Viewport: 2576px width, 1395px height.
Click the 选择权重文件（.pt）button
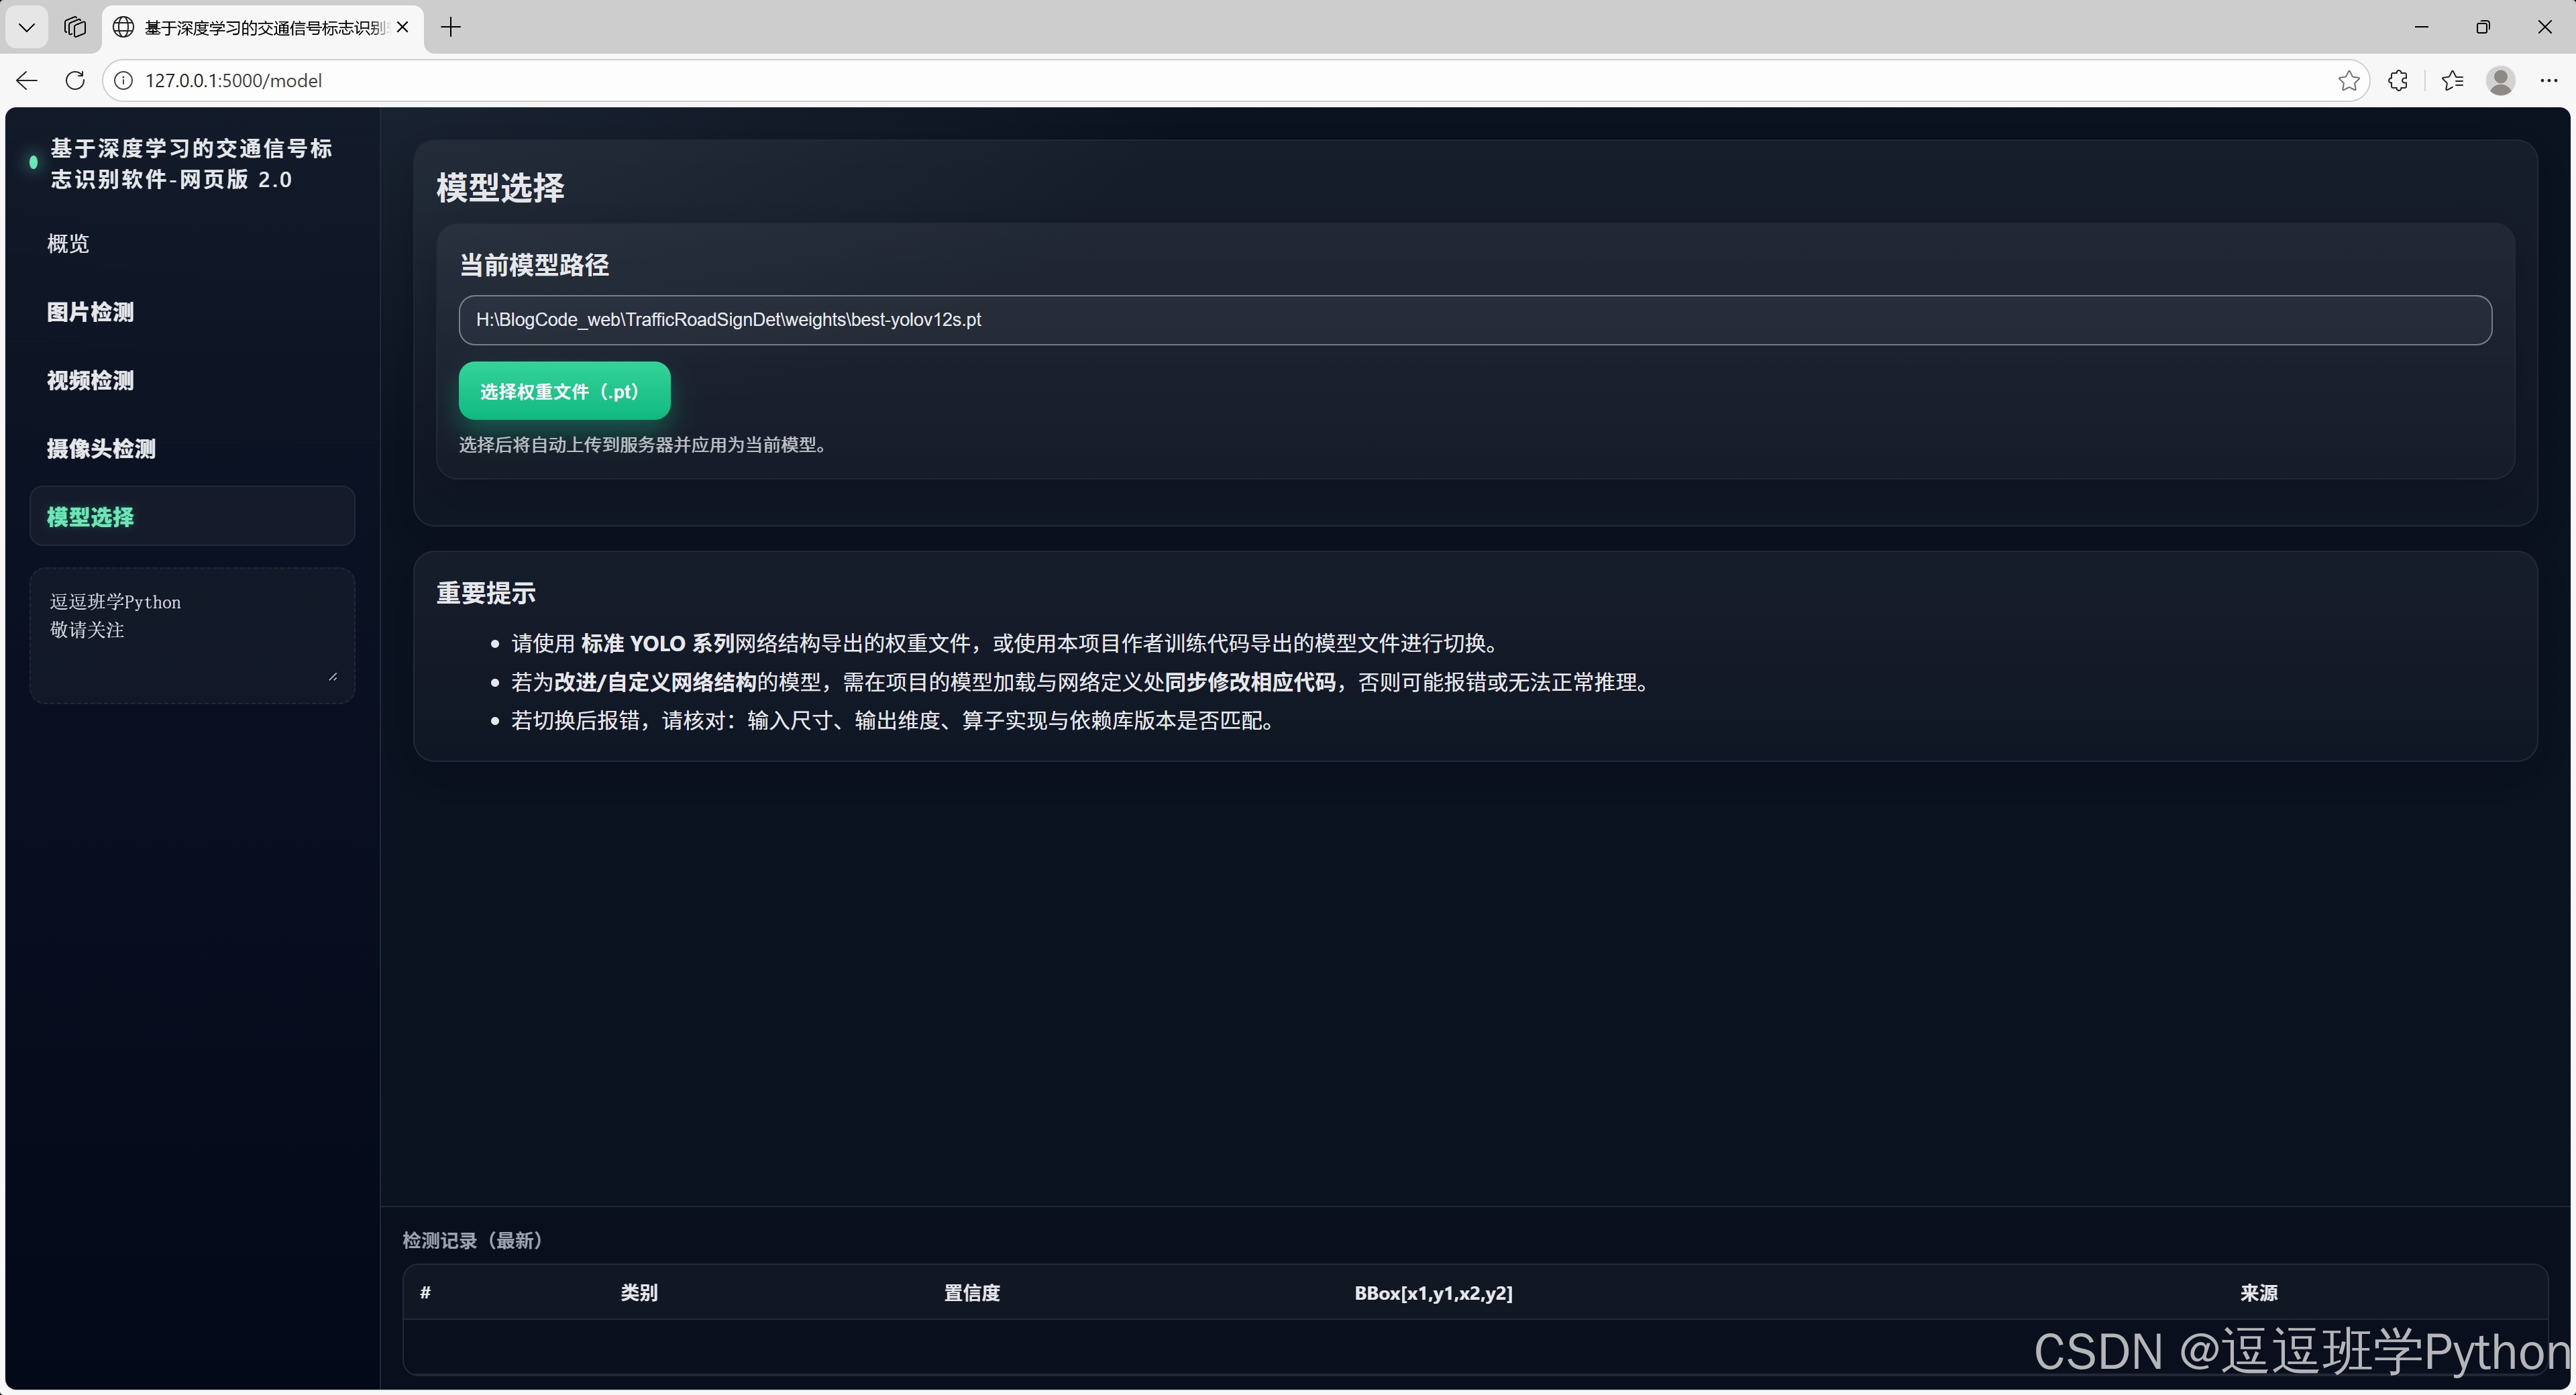pyautogui.click(x=564, y=391)
